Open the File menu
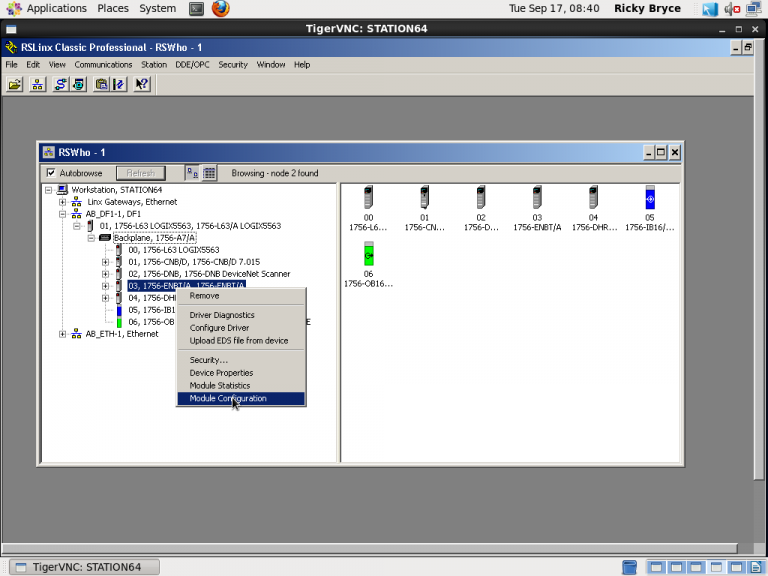Viewport: 768px width, 576px height. [x=11, y=65]
